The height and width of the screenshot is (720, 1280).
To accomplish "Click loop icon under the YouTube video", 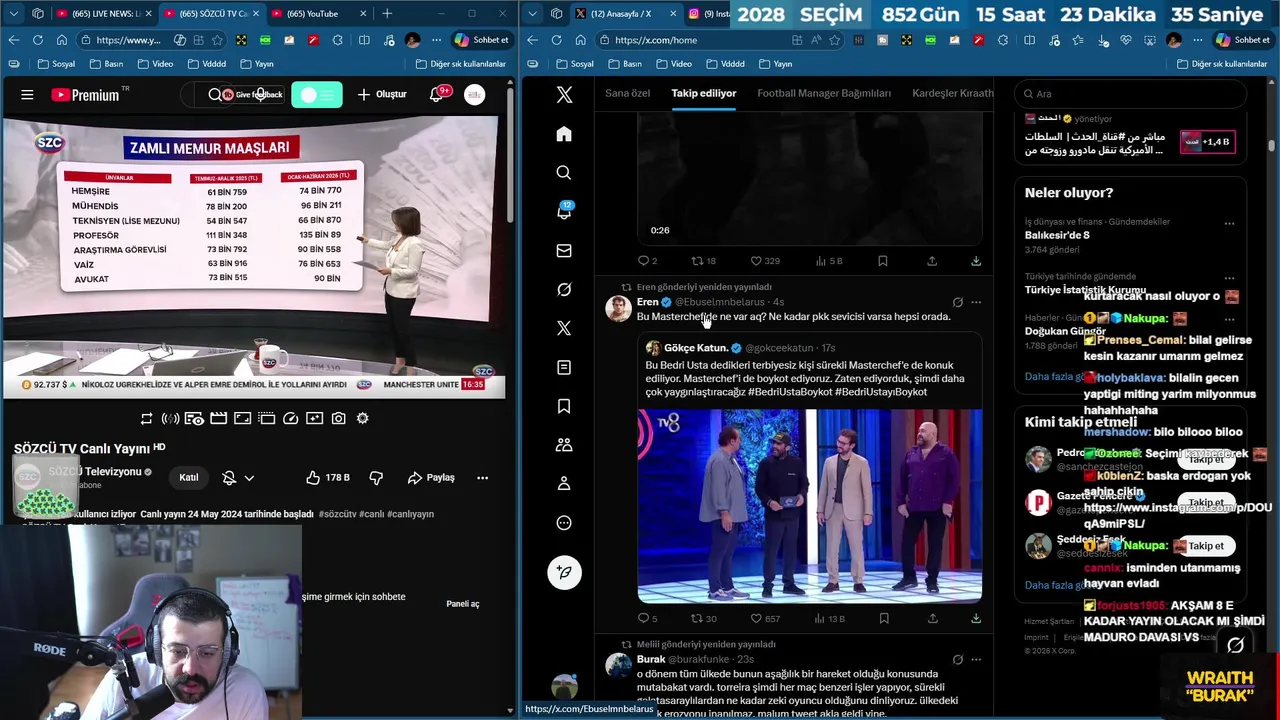I will click(x=147, y=418).
